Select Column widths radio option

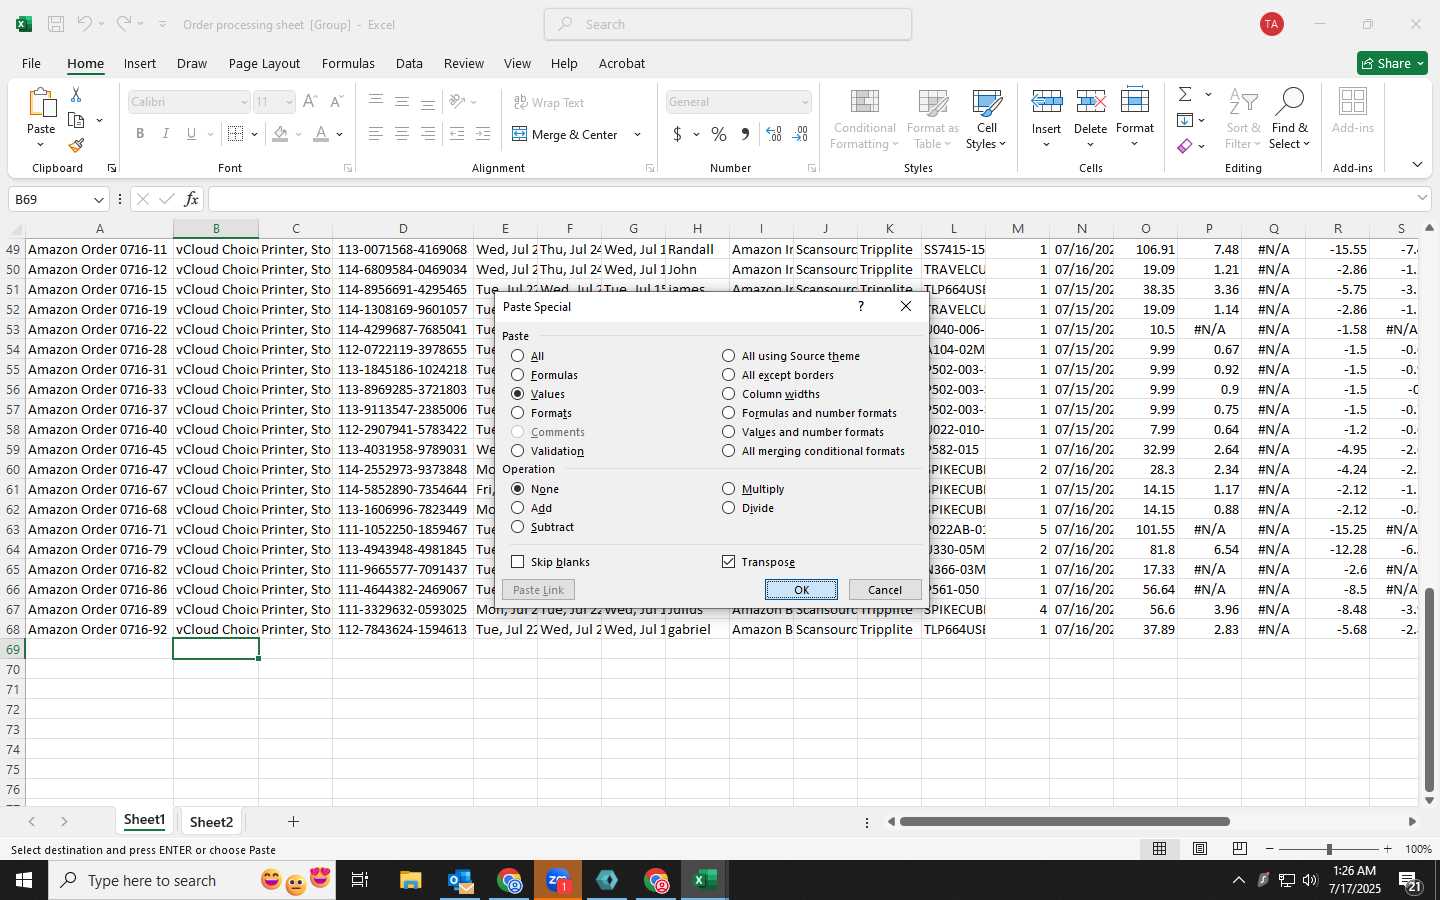(x=729, y=394)
